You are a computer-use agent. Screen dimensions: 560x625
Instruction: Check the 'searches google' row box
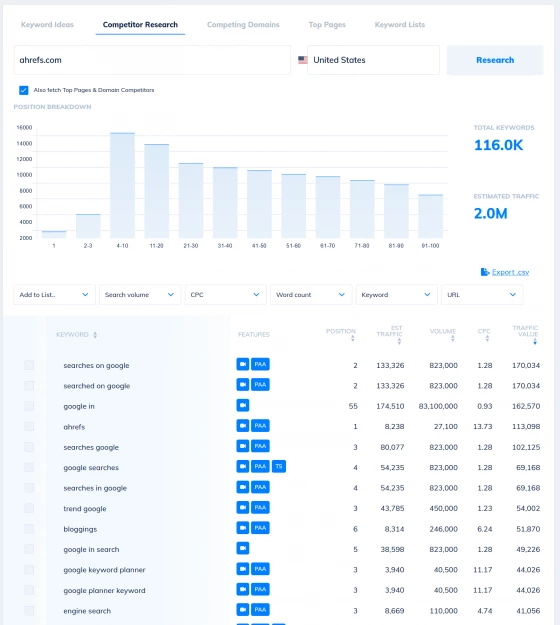click(x=29, y=447)
